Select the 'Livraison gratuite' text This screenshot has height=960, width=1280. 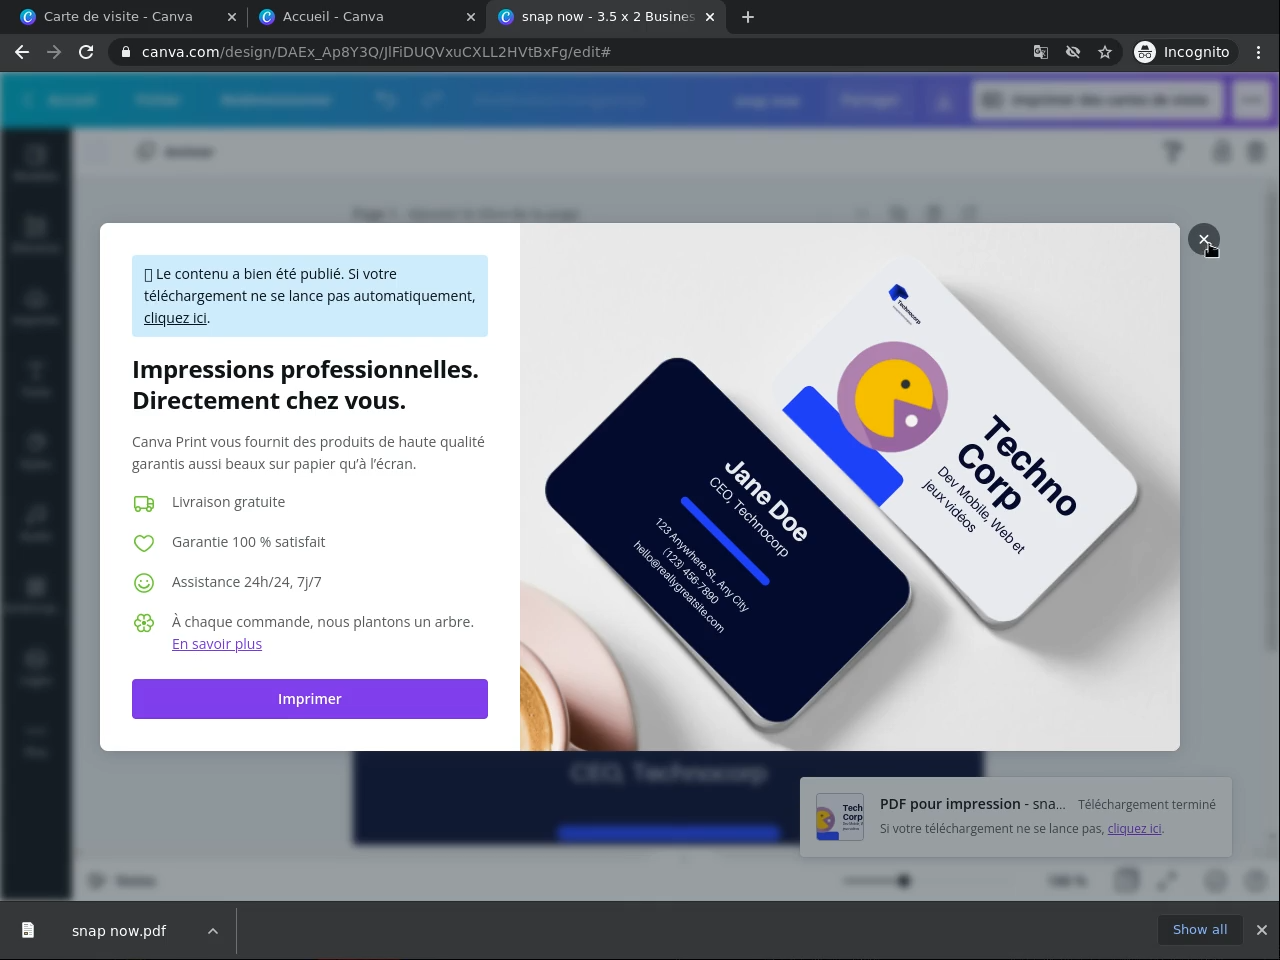coord(228,502)
